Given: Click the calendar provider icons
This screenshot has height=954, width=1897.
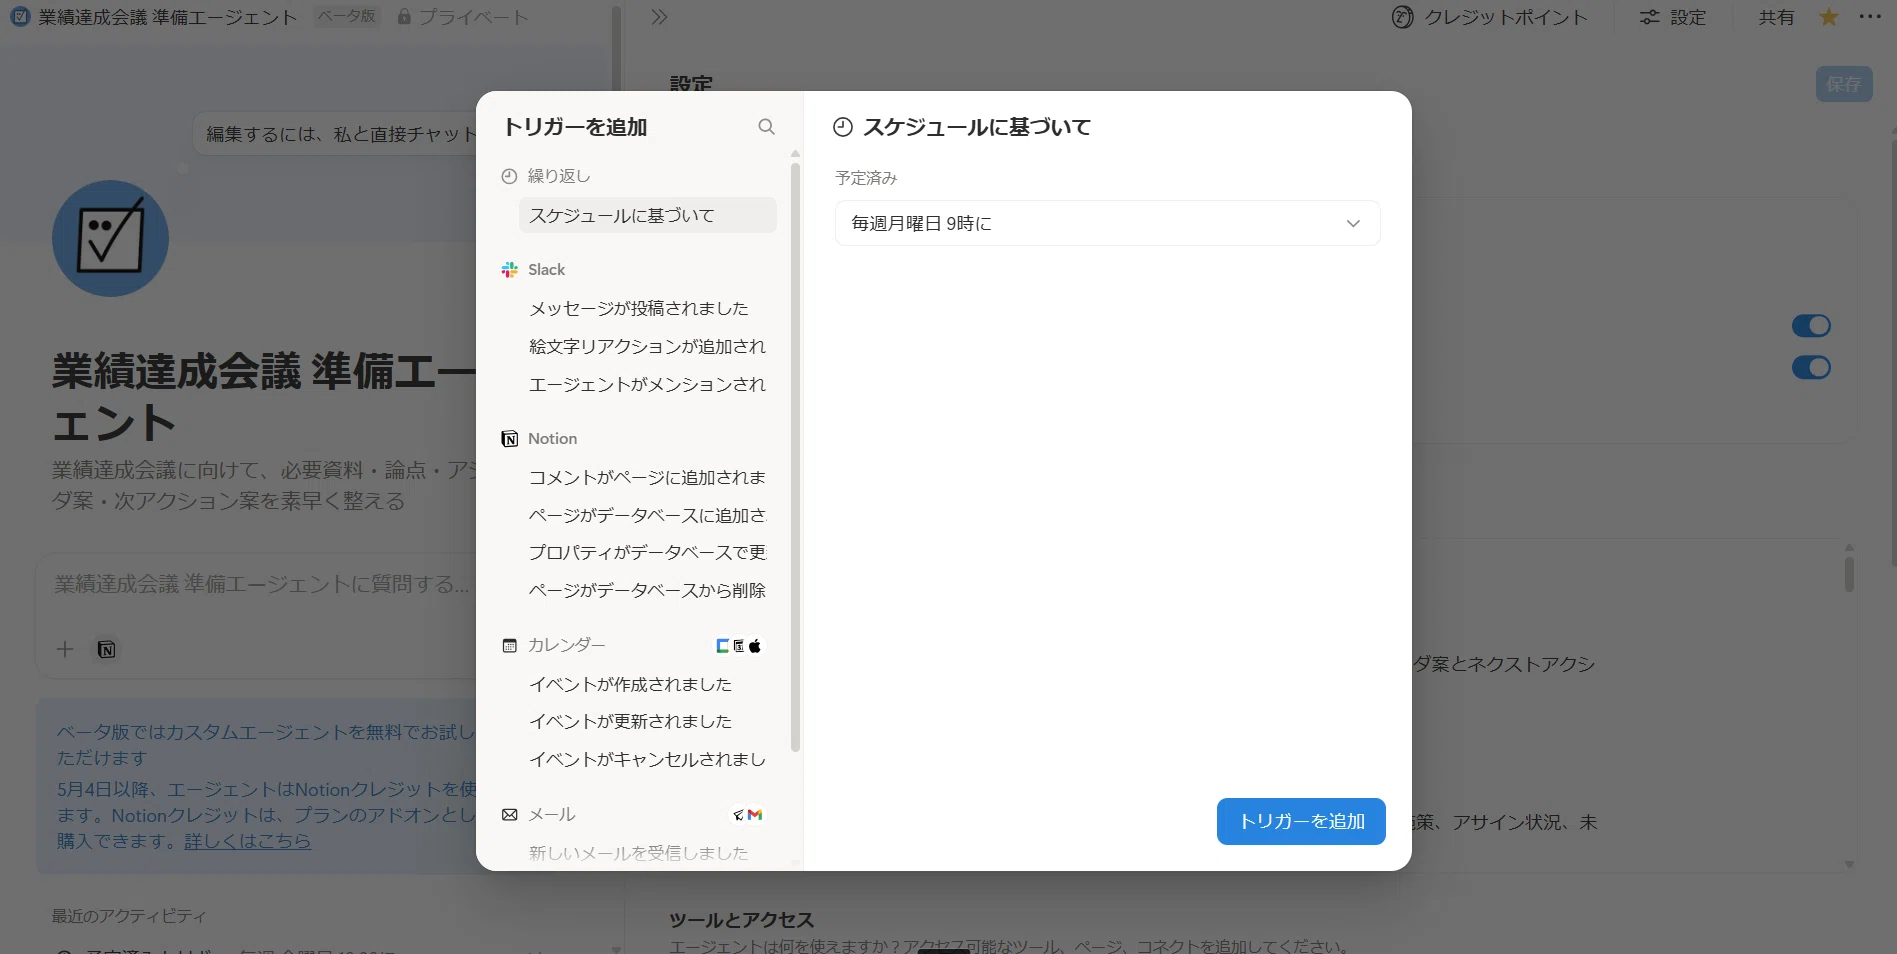Looking at the screenshot, I should click(739, 646).
